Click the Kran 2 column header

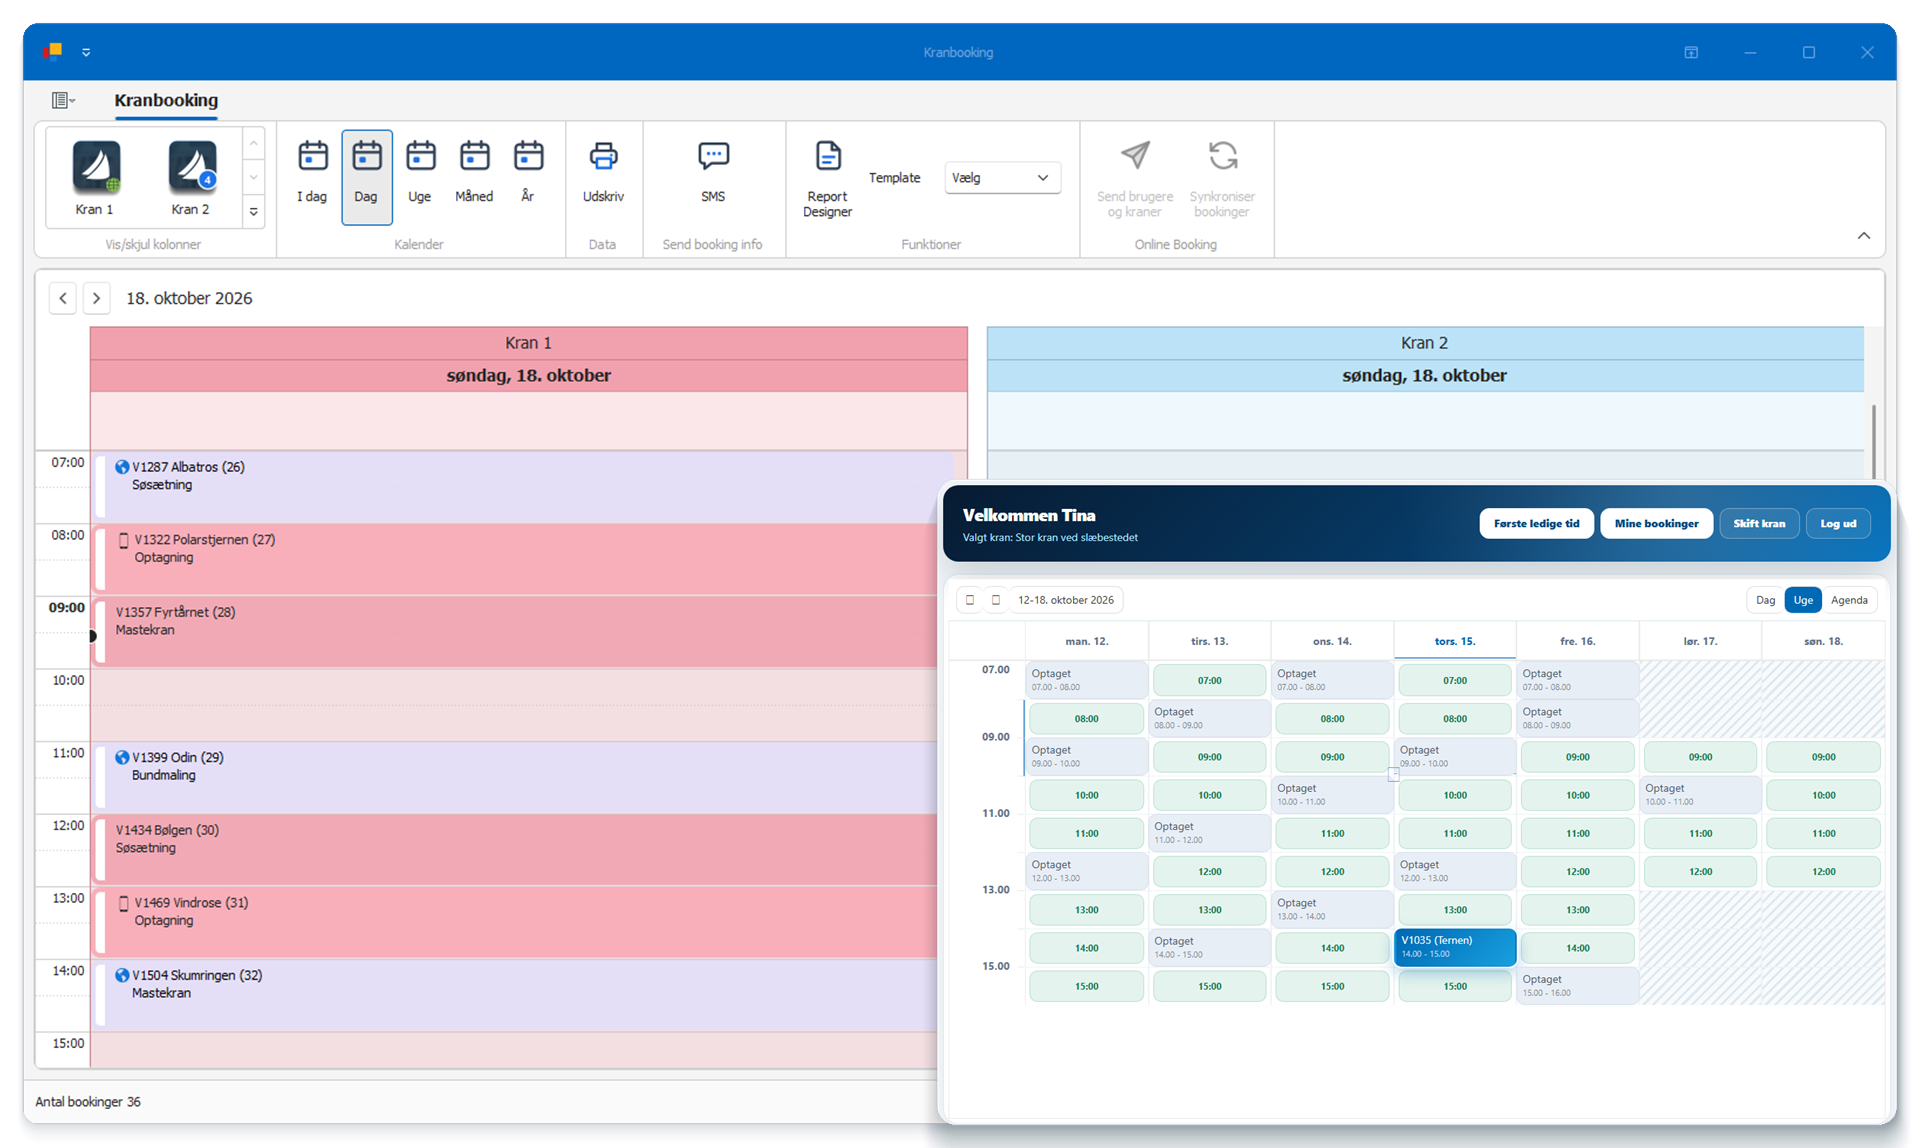click(x=1424, y=343)
